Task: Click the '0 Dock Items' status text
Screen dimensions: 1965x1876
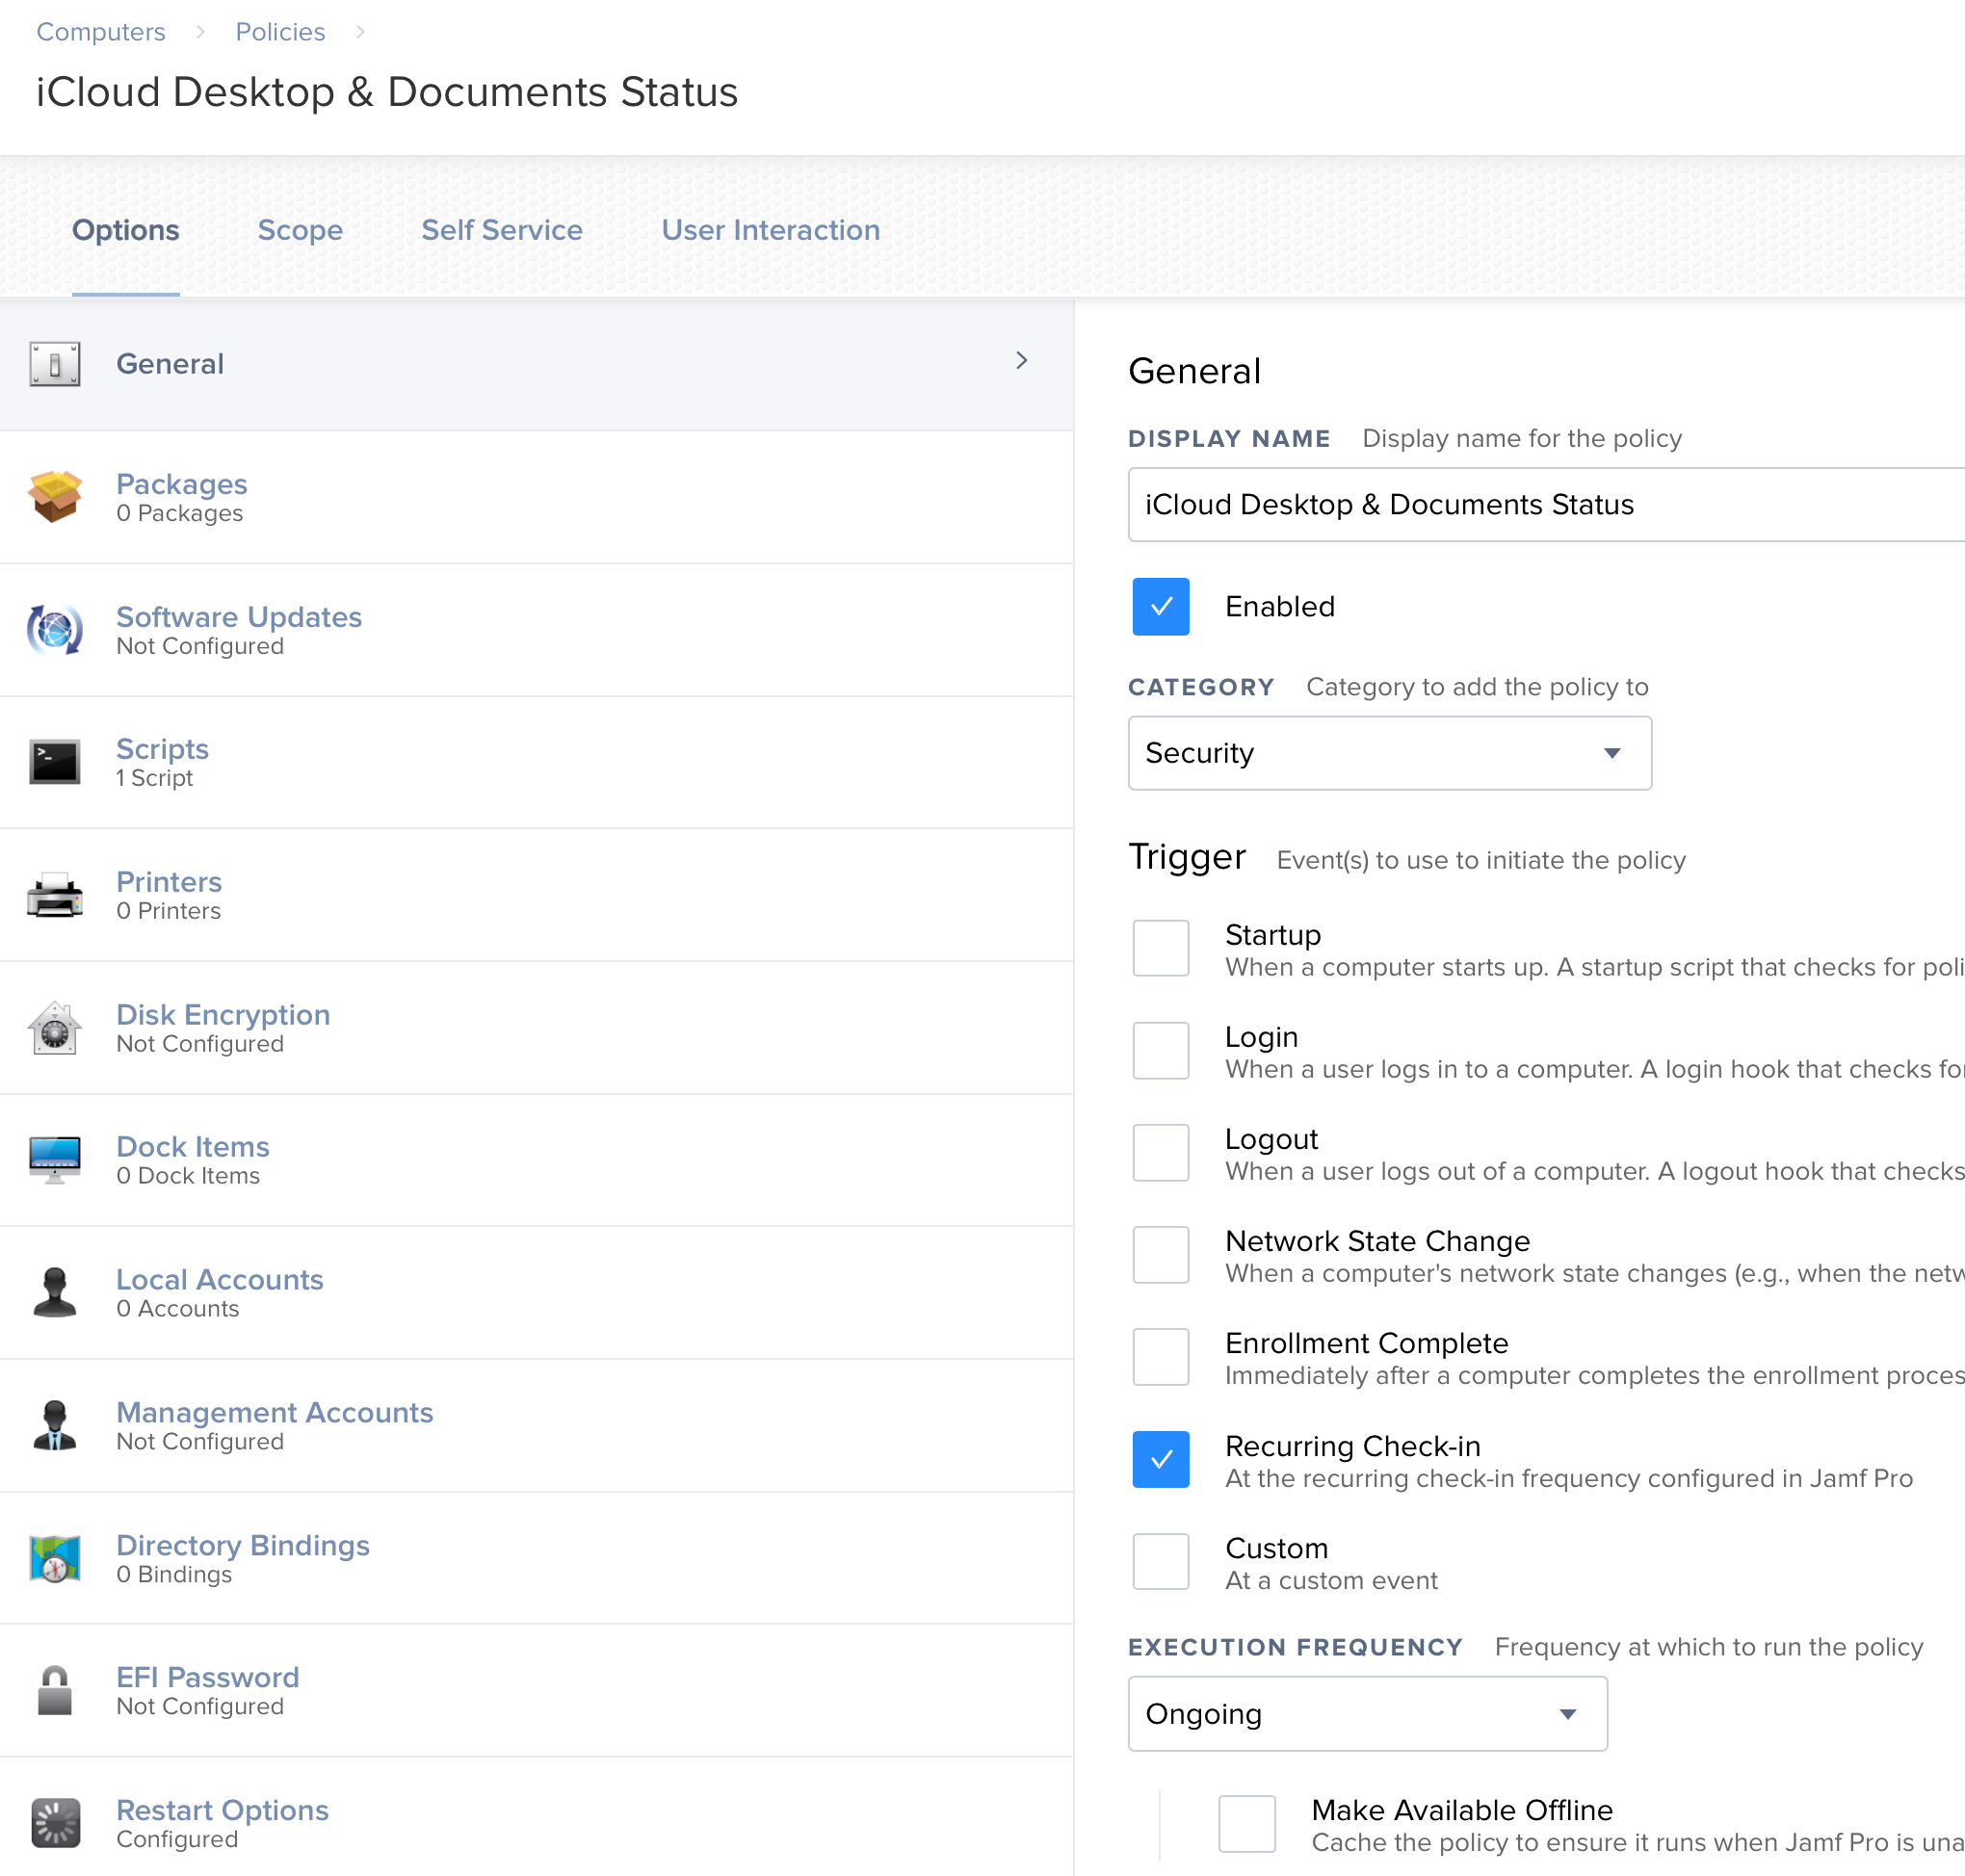Action: click(x=188, y=1176)
